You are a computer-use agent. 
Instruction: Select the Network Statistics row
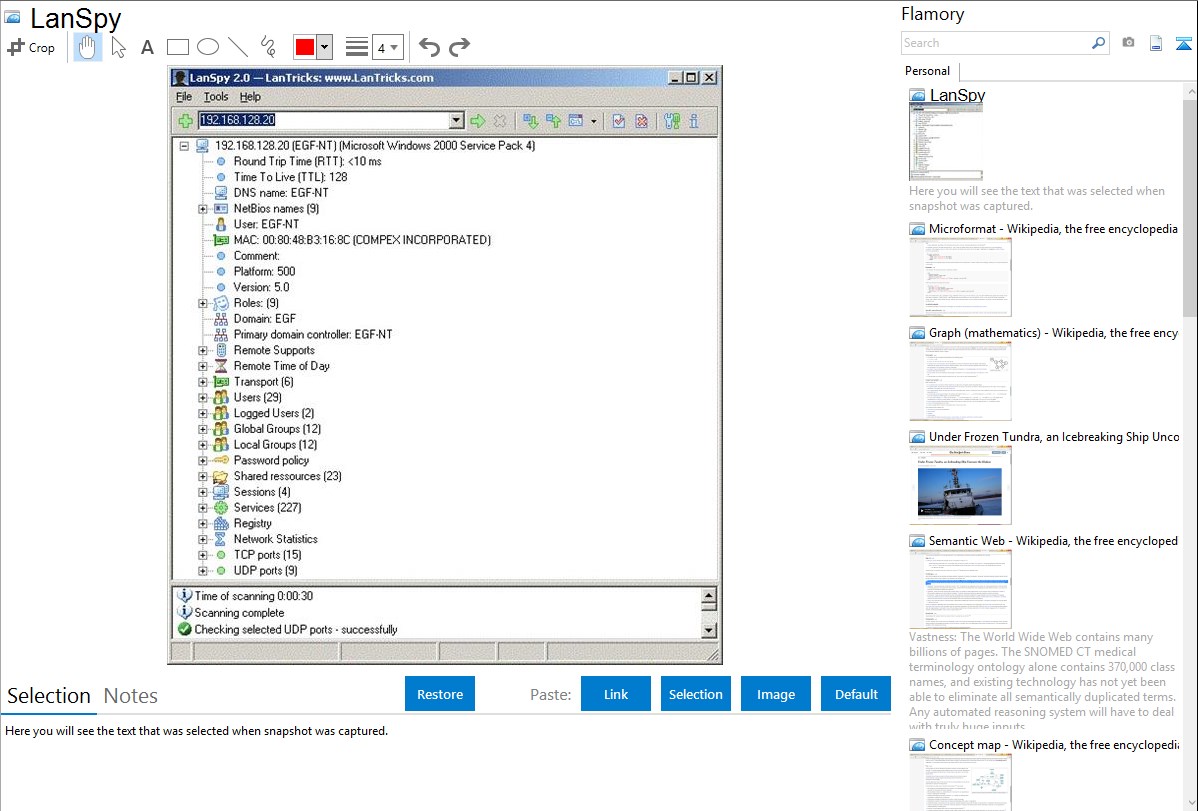click(x=275, y=539)
